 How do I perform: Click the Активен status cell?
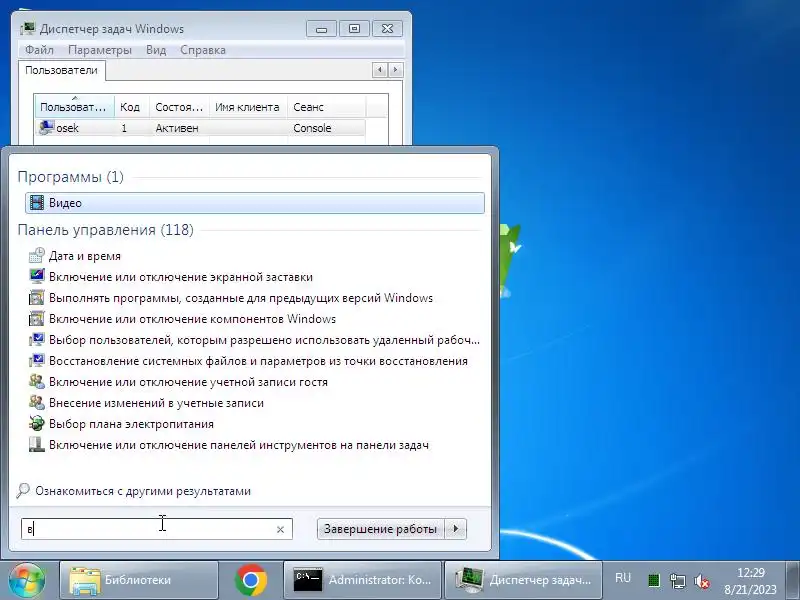click(179, 128)
